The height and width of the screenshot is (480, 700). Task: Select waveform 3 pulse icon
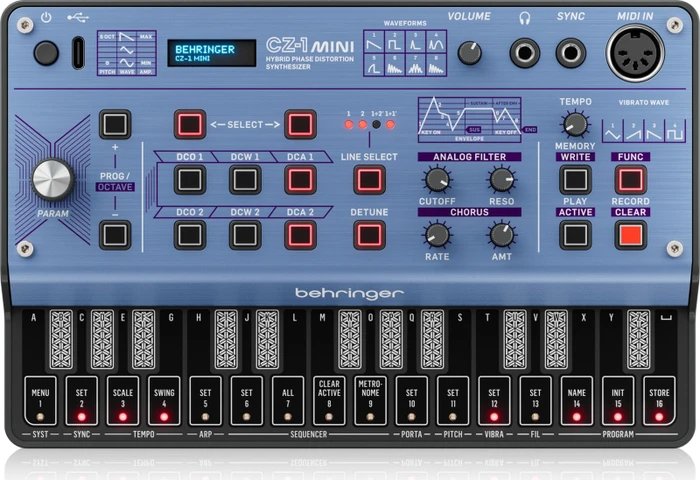point(416,42)
